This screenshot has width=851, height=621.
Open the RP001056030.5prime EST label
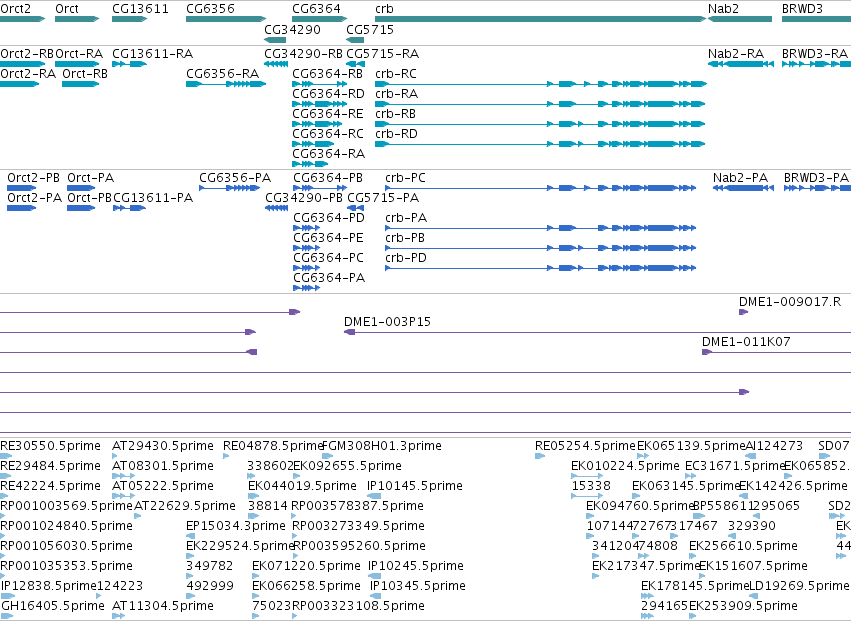pyautogui.click(x=66, y=546)
